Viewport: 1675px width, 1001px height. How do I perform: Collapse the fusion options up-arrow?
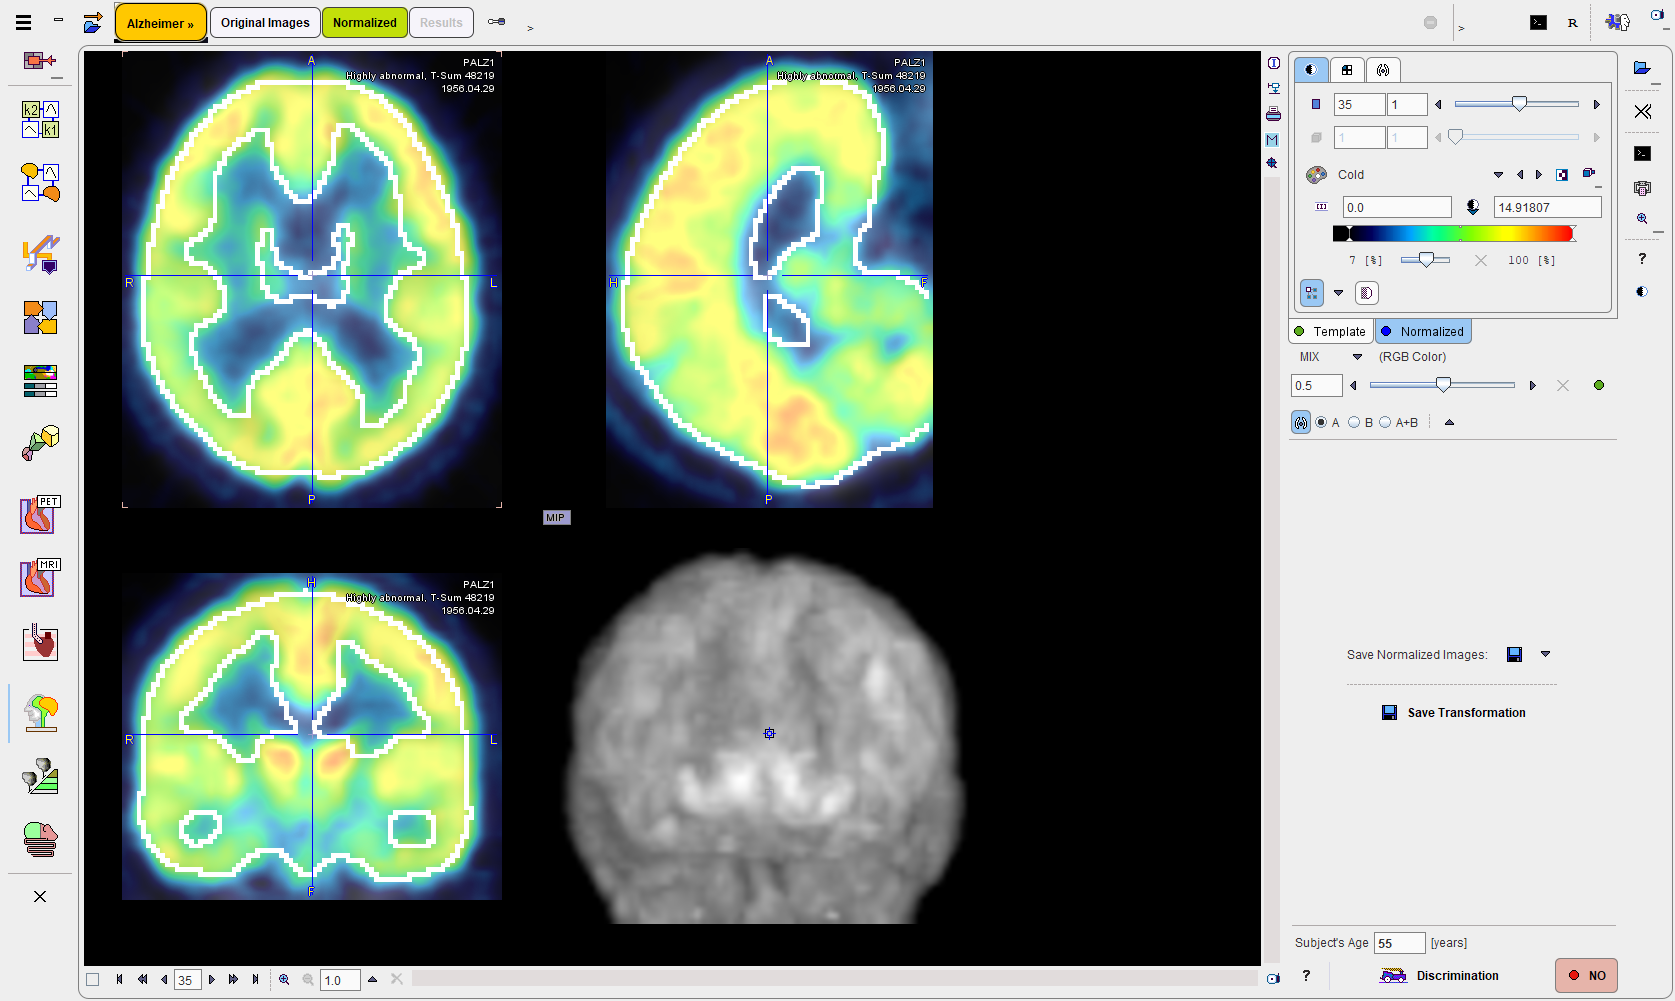[1449, 422]
